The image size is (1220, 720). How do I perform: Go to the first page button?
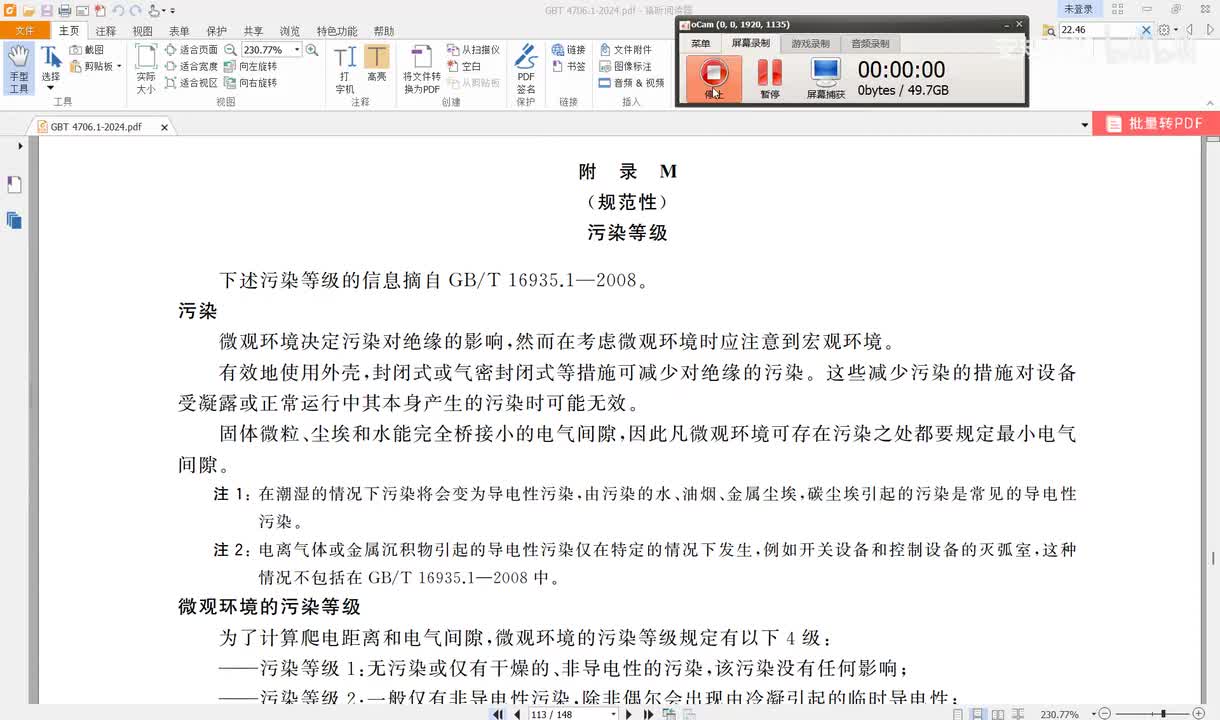pyautogui.click(x=498, y=714)
